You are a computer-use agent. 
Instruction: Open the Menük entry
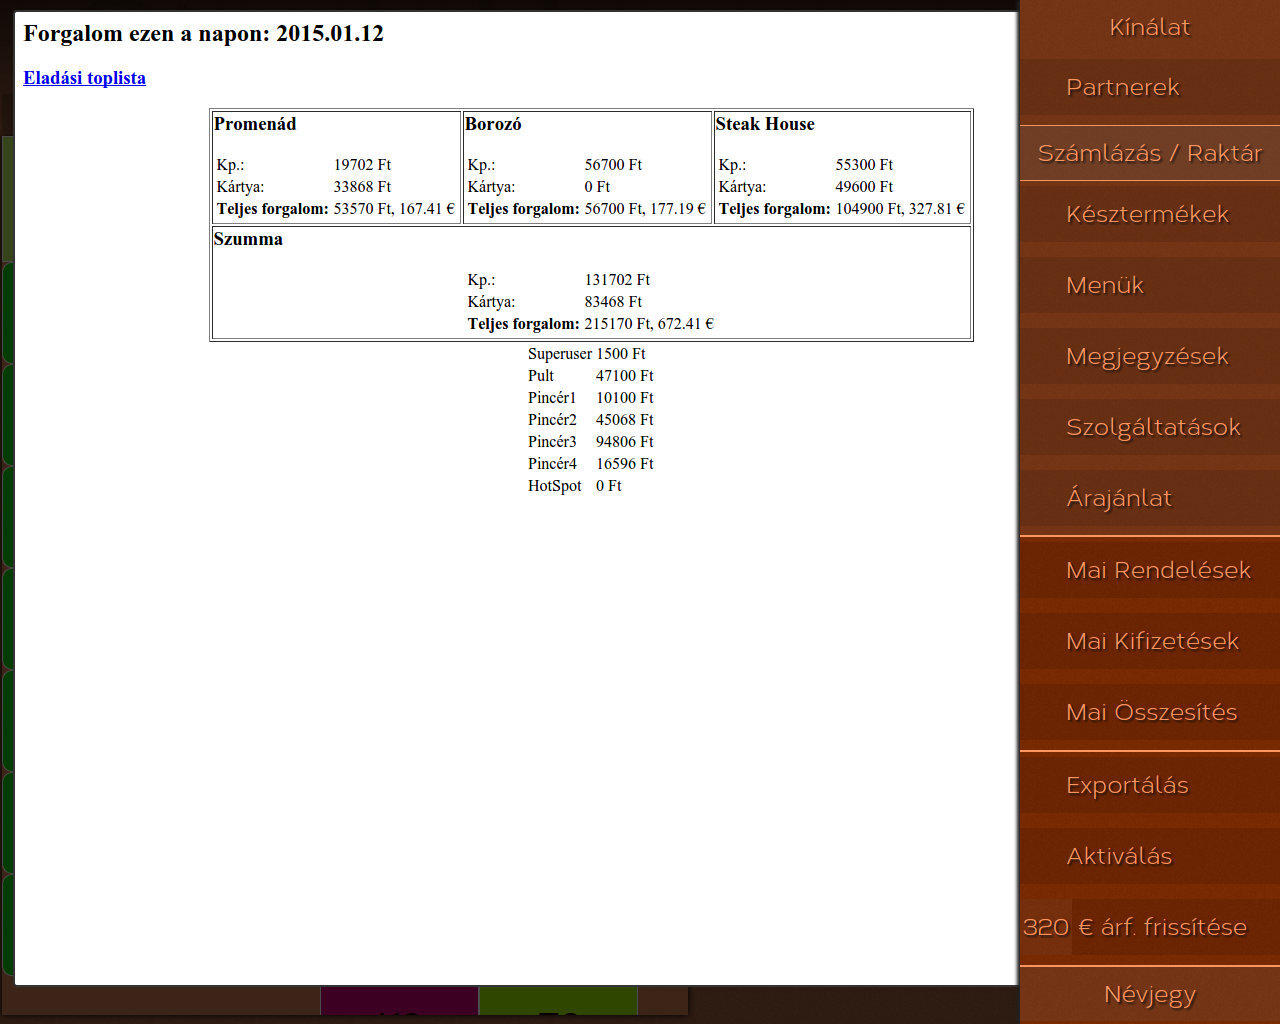1149,285
